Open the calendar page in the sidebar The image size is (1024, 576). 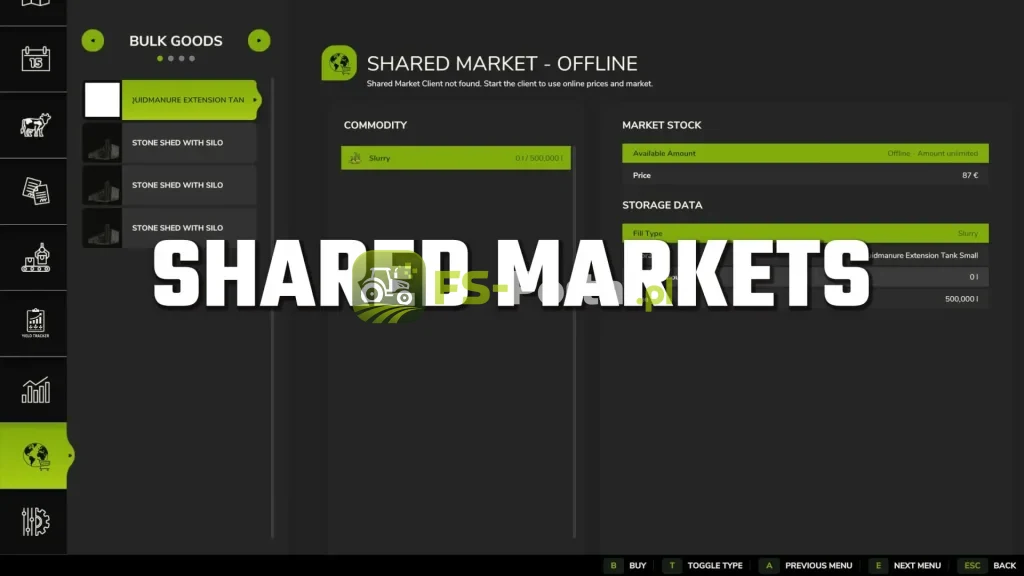pos(35,59)
